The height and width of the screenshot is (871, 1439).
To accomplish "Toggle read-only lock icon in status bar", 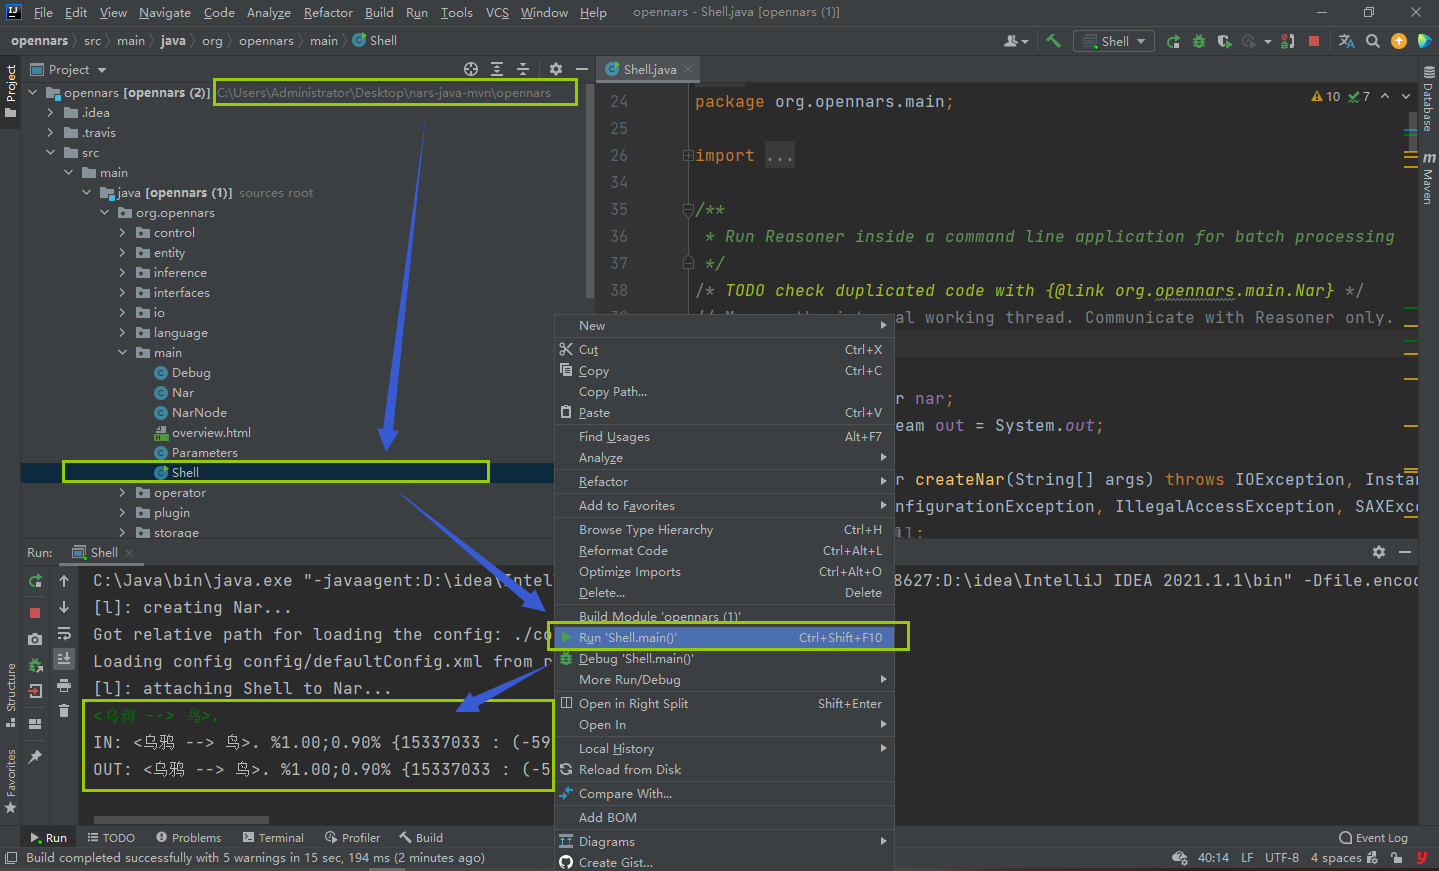I will [1395, 858].
